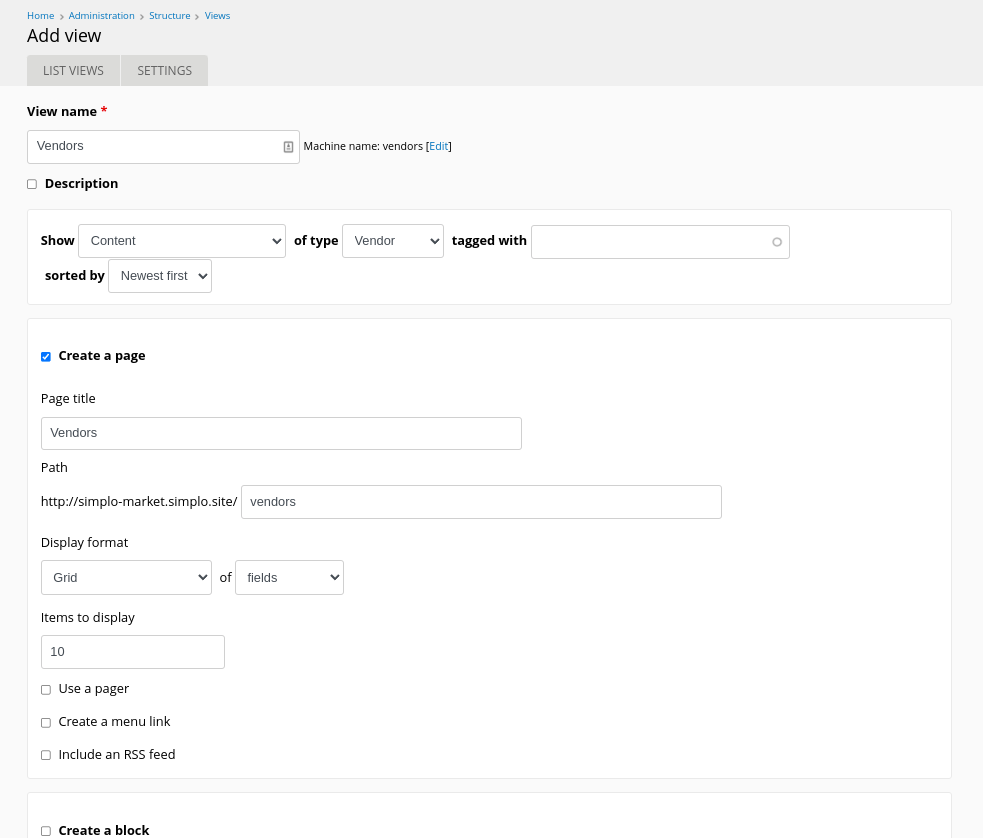Uncheck the Create a page checkbox
983x838 pixels.
point(46,357)
